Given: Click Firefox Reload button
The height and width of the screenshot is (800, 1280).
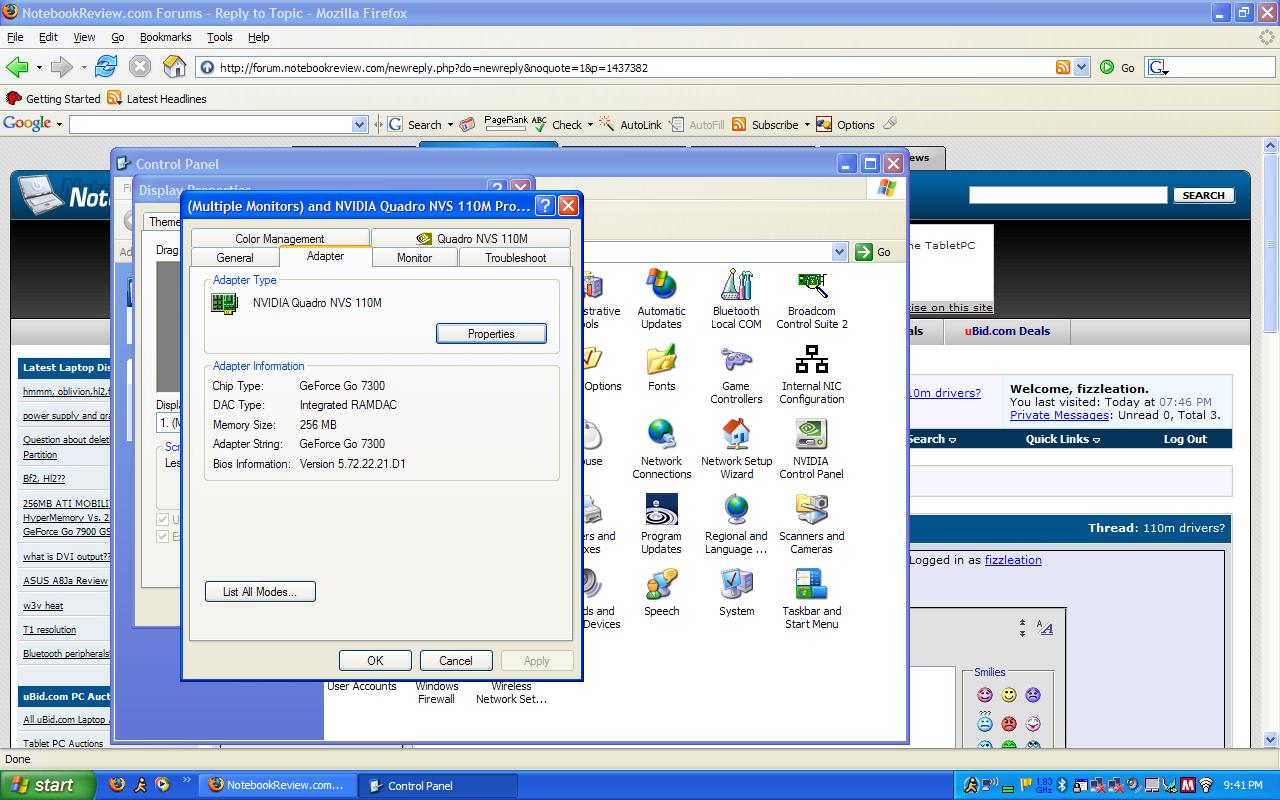Looking at the screenshot, I should pyautogui.click(x=106, y=67).
